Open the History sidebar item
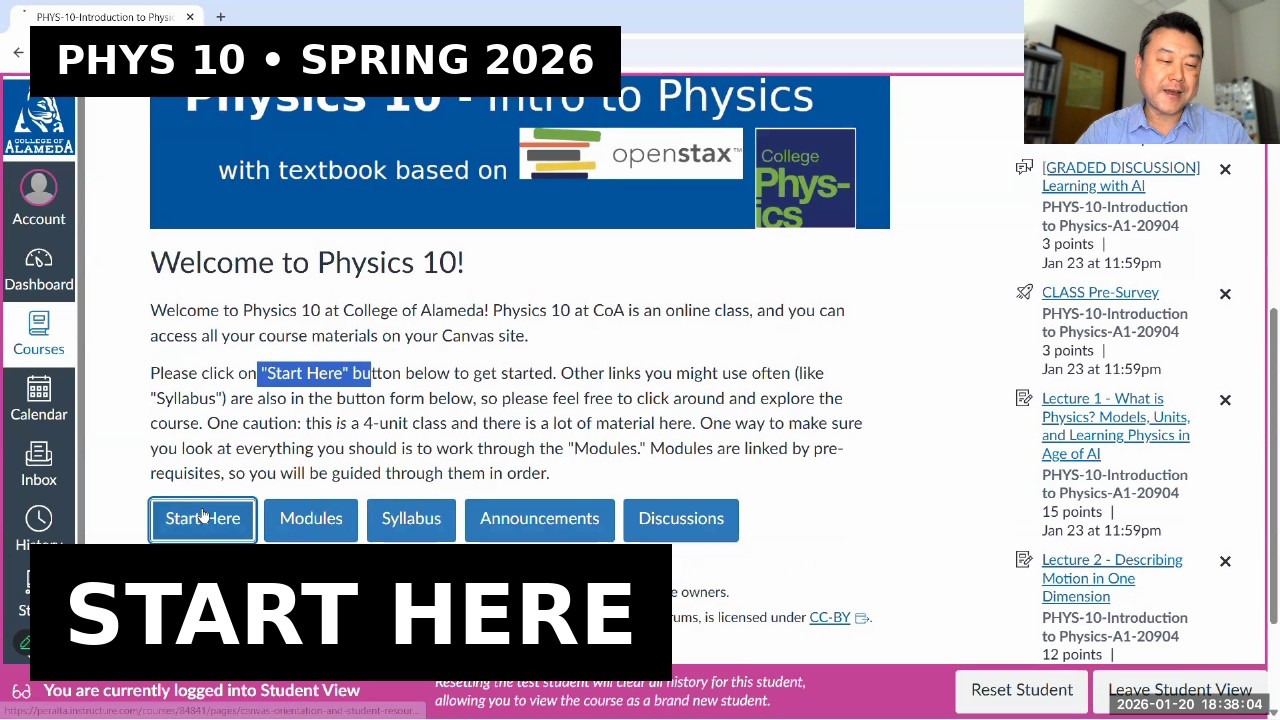Image resolution: width=1280 pixels, height=720 pixels. (x=39, y=526)
